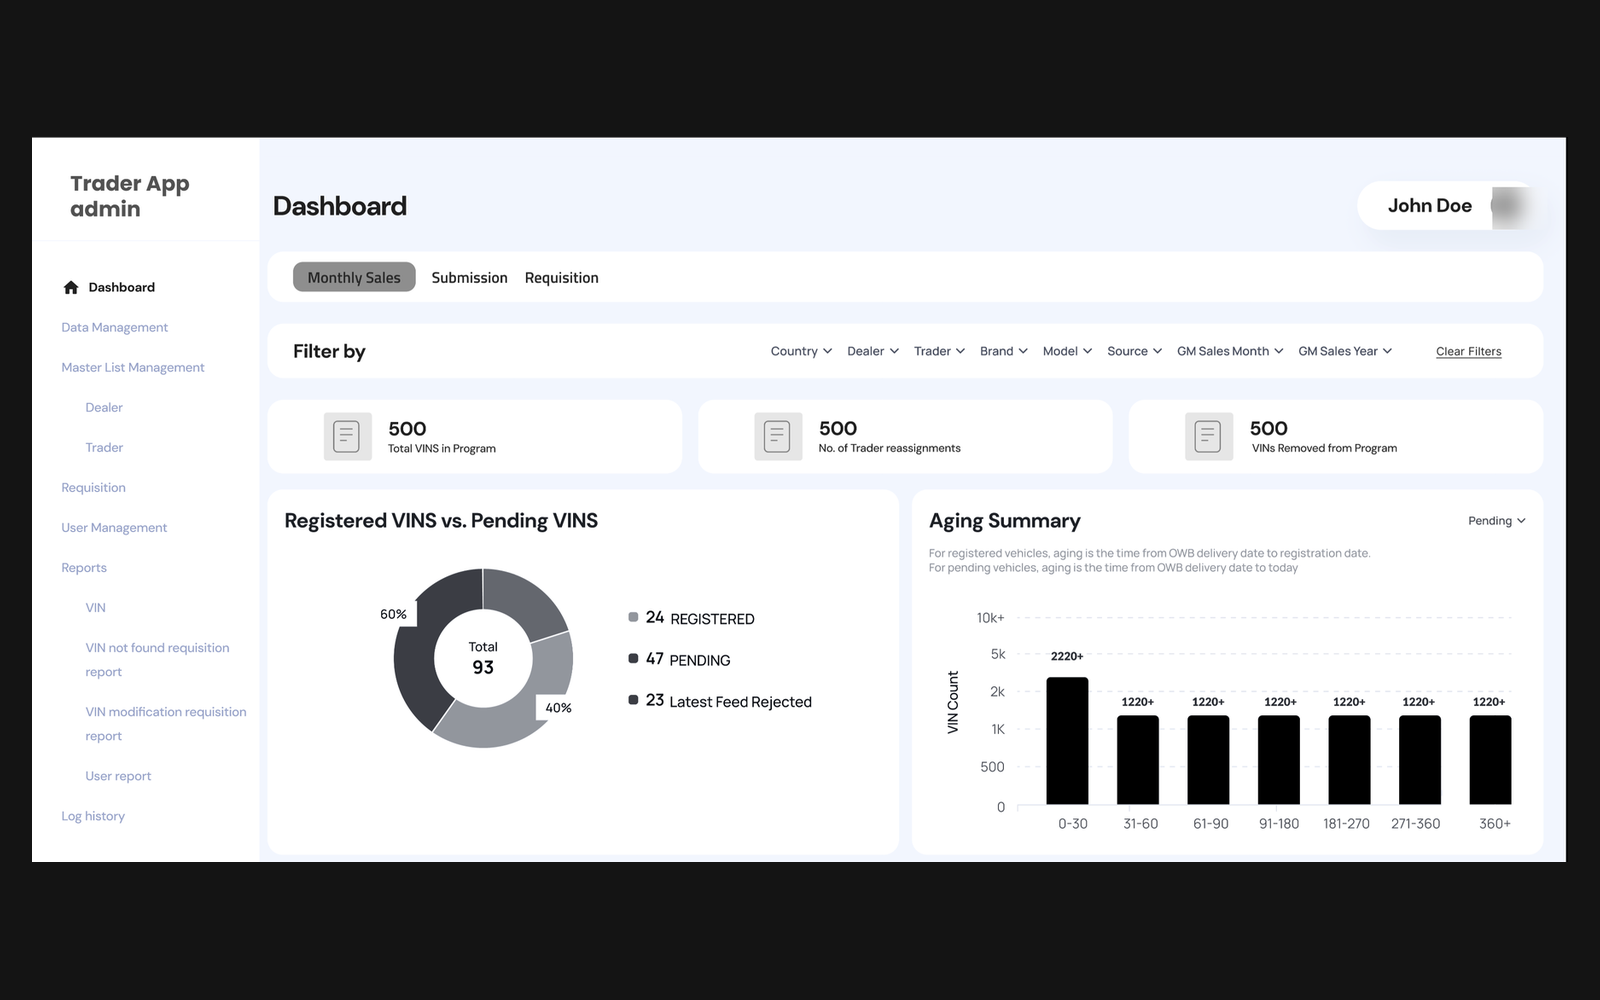Open the Pending dropdown in Aging Summary
The image size is (1600, 1000).
coord(1496,521)
